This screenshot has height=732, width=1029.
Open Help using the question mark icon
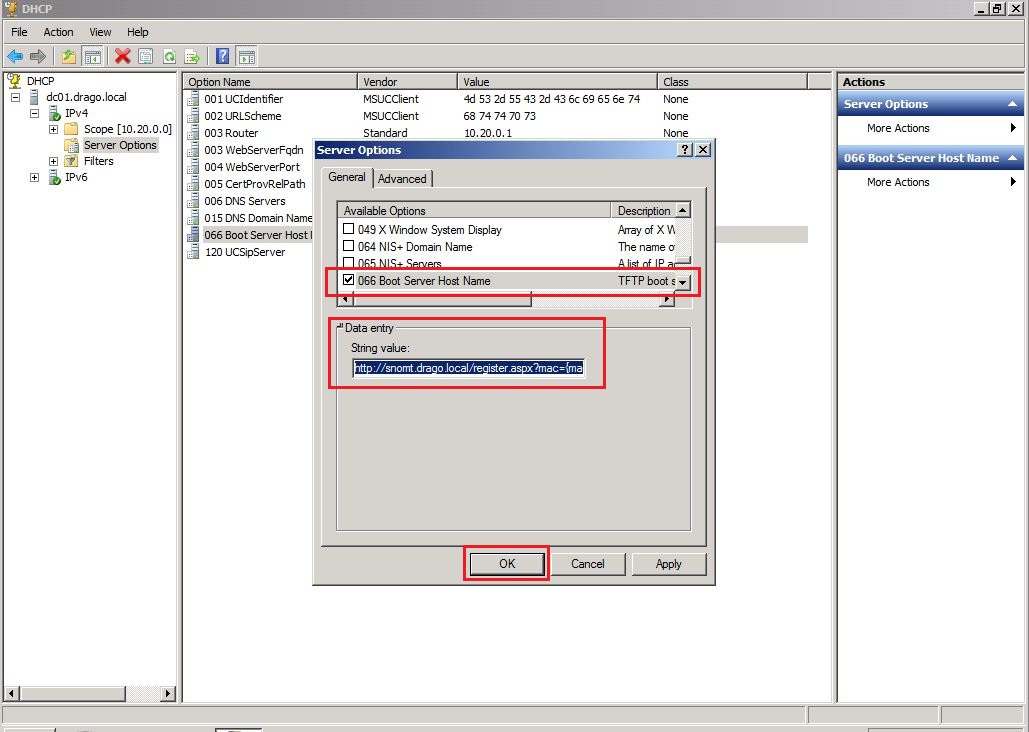(x=220, y=56)
